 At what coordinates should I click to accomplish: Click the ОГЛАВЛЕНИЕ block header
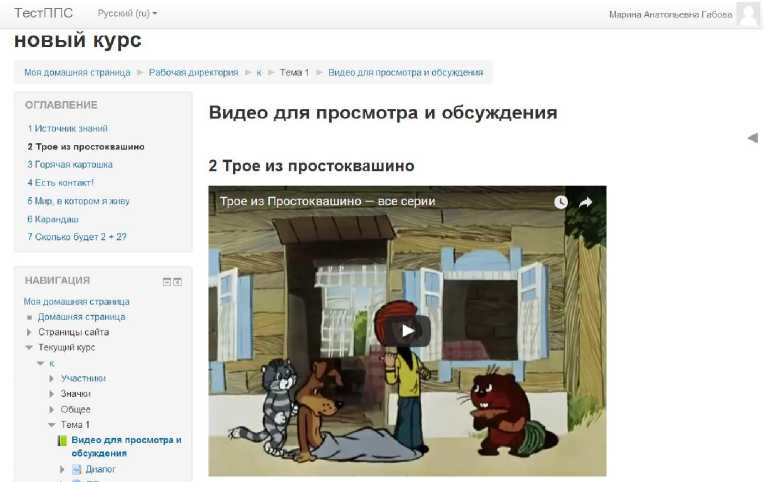tap(61, 105)
